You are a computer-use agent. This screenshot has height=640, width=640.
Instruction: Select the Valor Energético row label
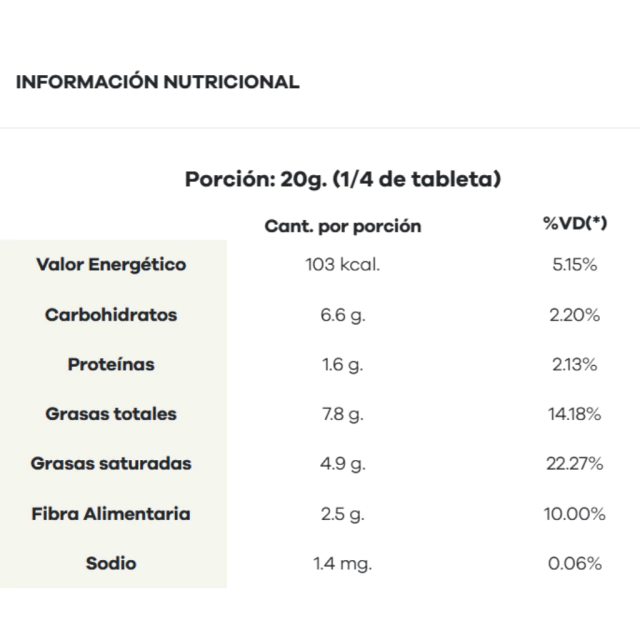(111, 265)
